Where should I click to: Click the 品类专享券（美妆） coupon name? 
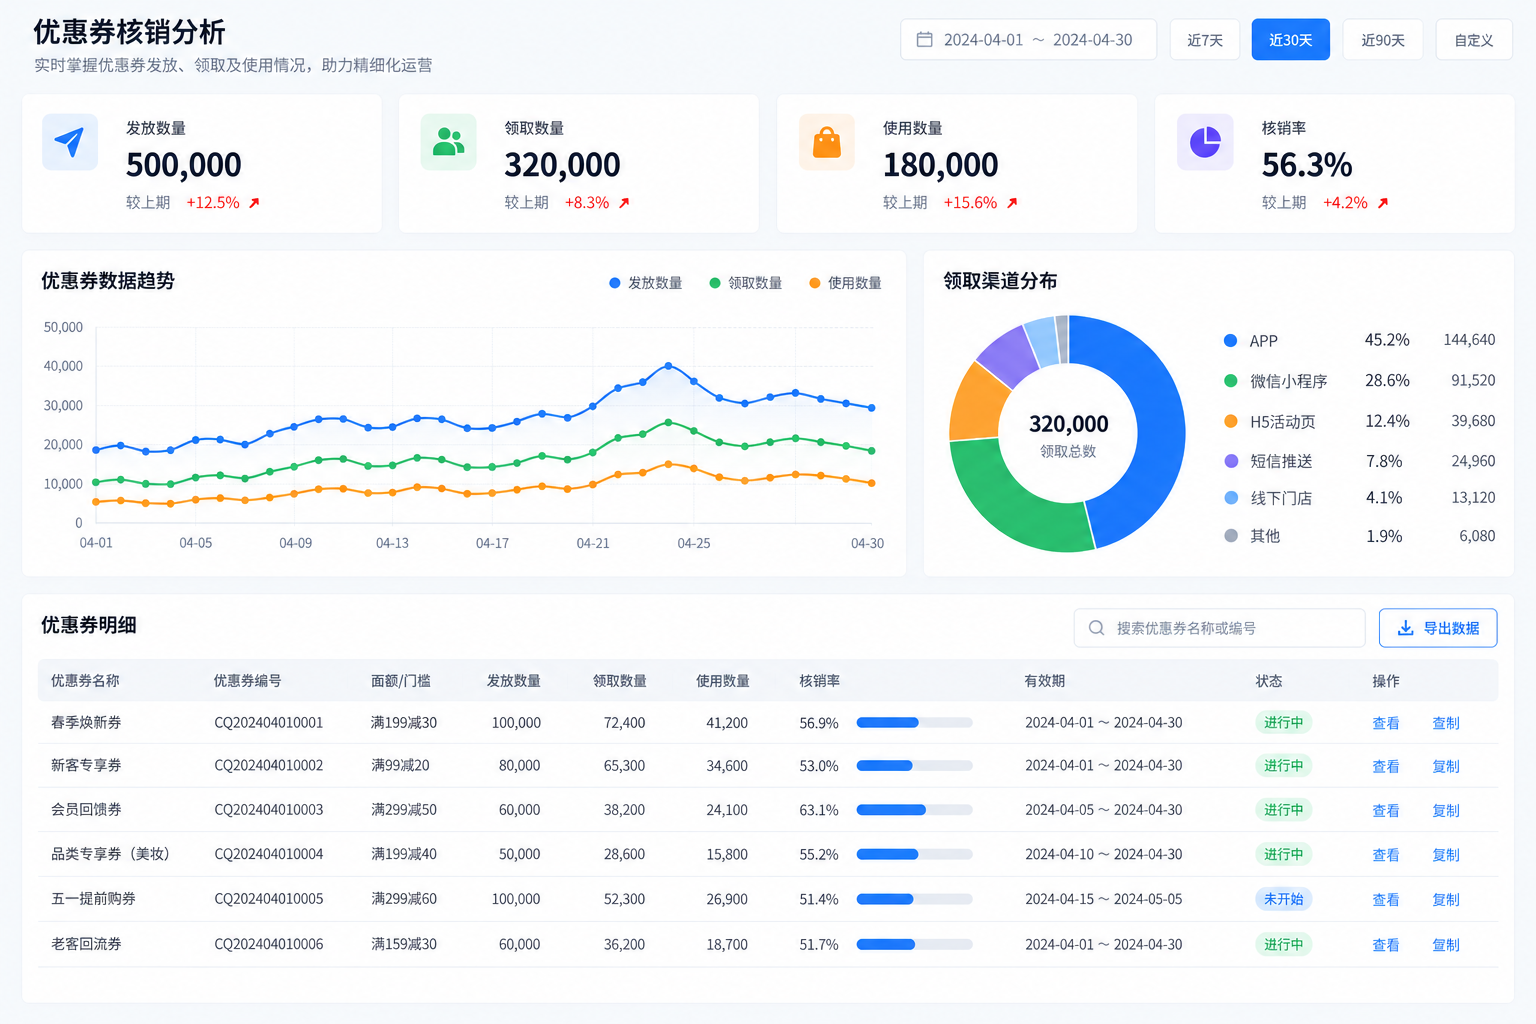tap(110, 854)
